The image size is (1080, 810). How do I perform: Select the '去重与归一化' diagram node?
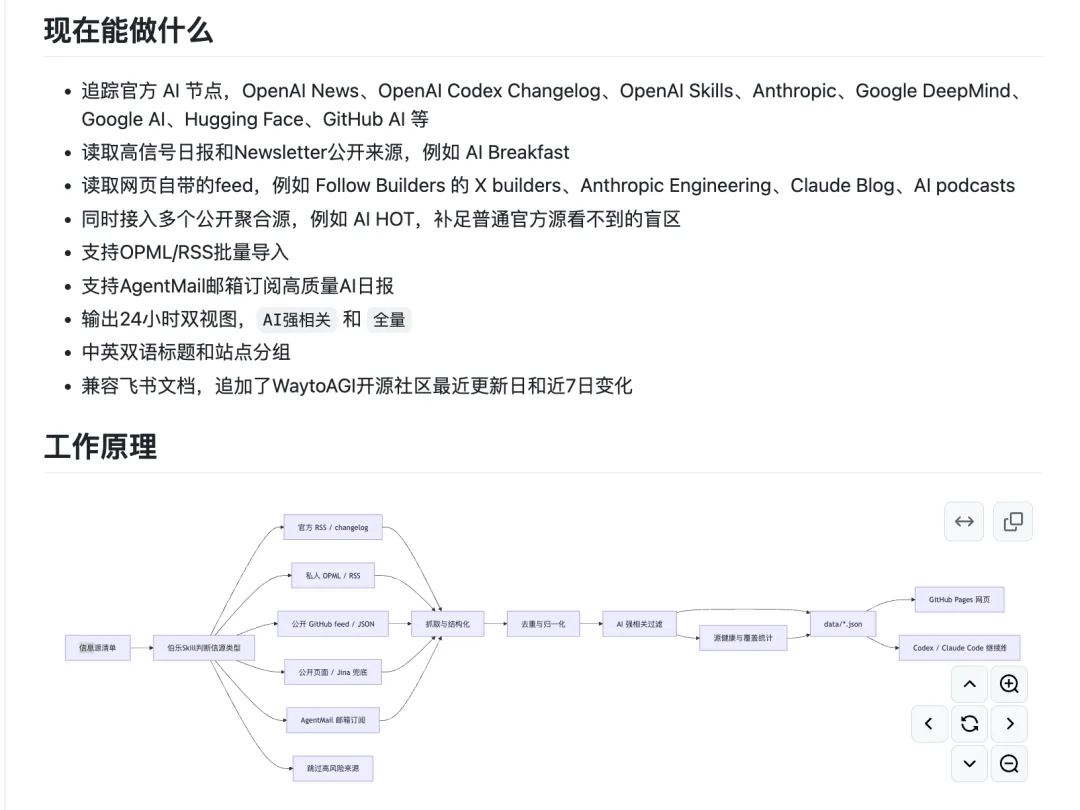(543, 624)
